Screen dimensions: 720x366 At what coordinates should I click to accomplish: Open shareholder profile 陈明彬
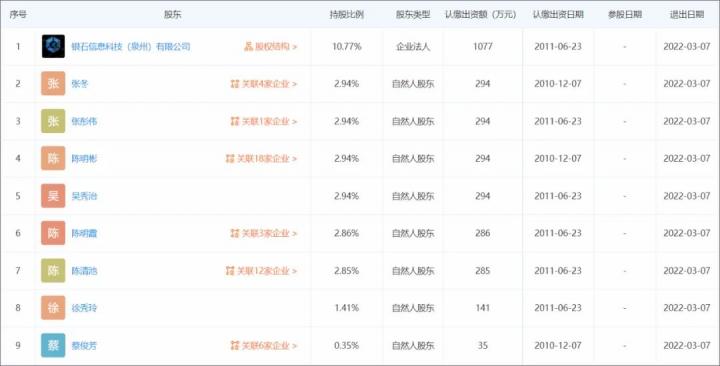[x=84, y=159]
